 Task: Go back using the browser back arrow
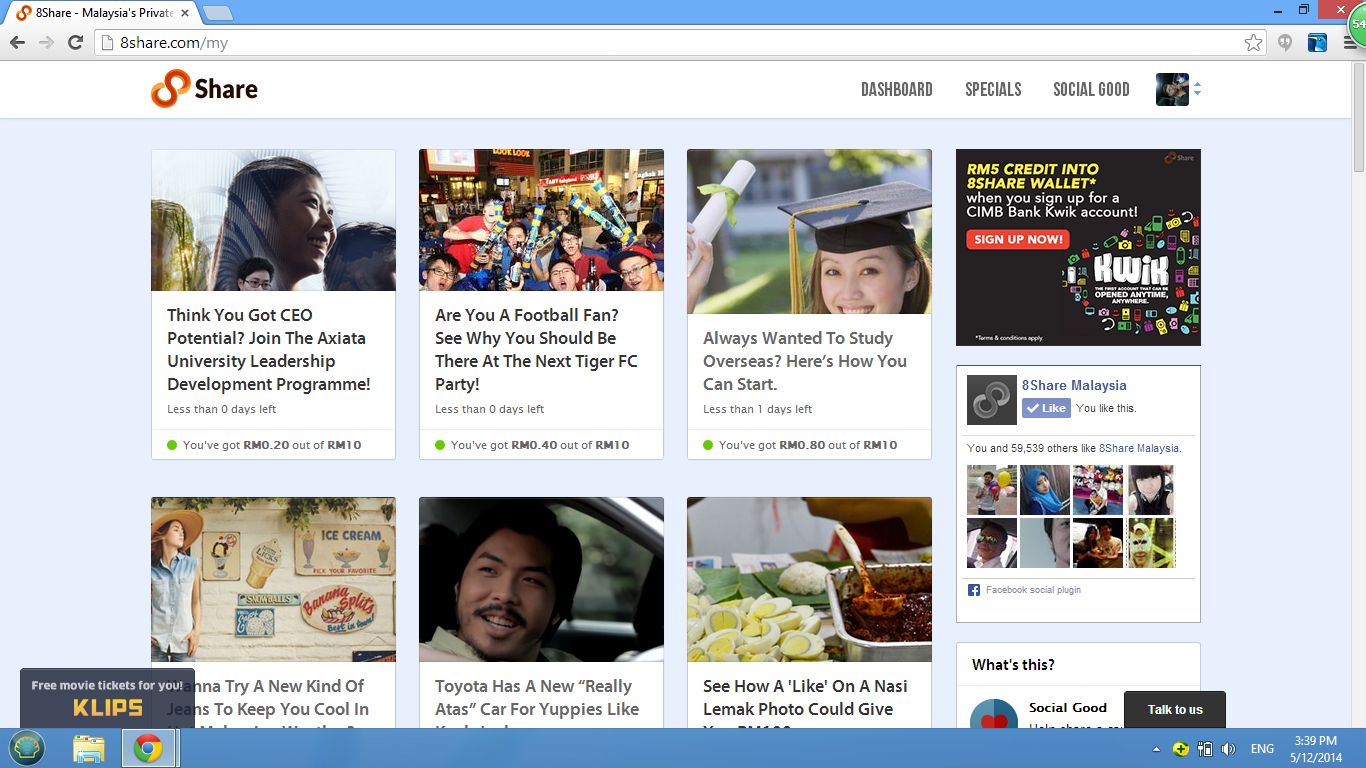[x=17, y=42]
